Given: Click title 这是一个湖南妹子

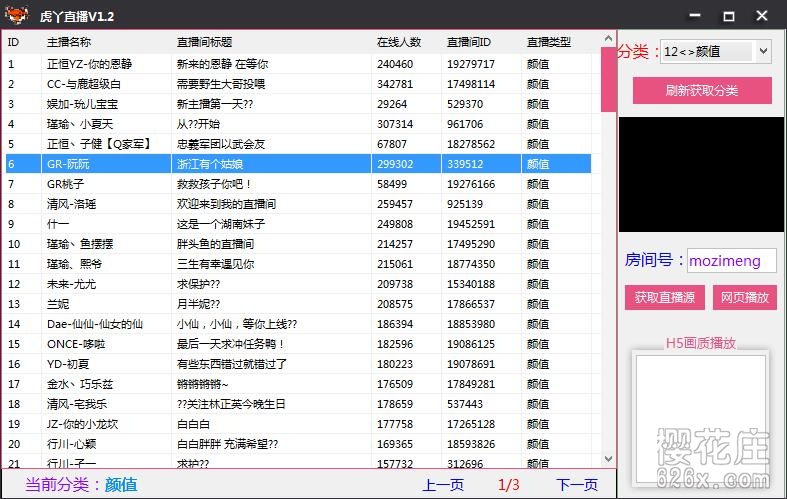Looking at the screenshot, I should [221, 224].
